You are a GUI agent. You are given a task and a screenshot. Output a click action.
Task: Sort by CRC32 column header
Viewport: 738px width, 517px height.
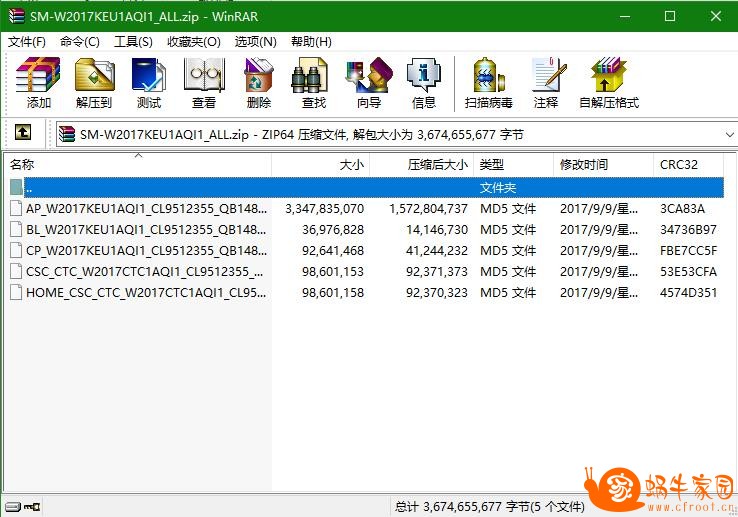pos(688,164)
